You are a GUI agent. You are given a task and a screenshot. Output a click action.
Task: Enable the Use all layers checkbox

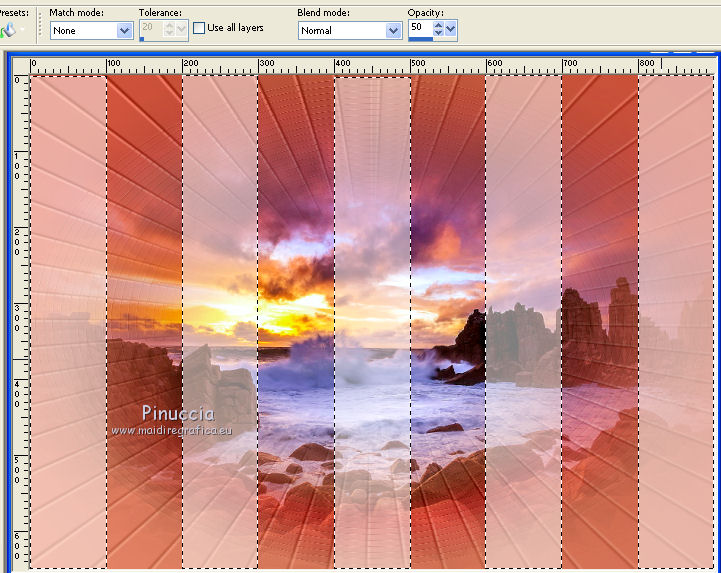(199, 28)
